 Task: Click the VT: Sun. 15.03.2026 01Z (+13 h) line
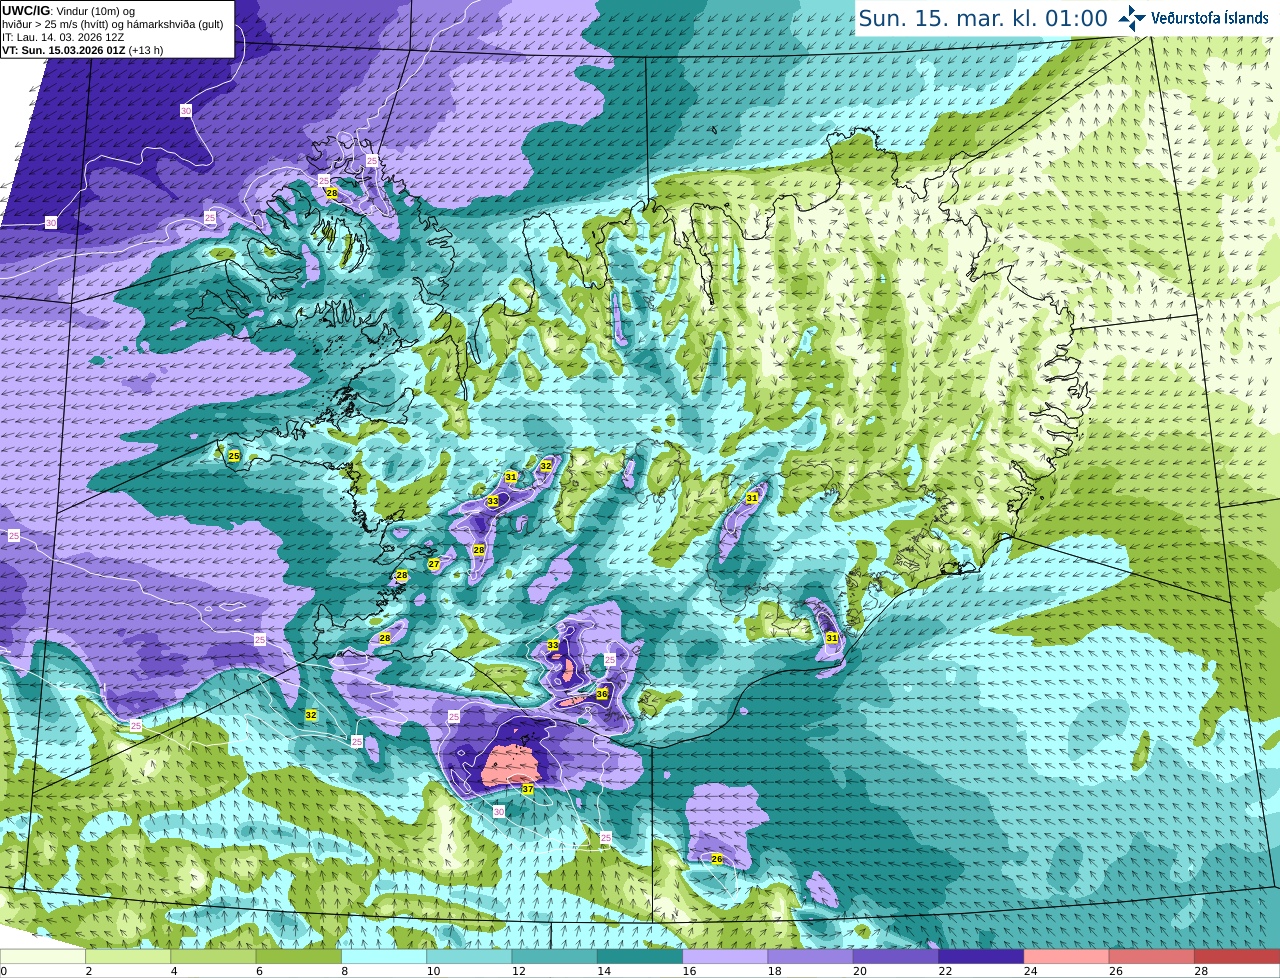tap(83, 50)
